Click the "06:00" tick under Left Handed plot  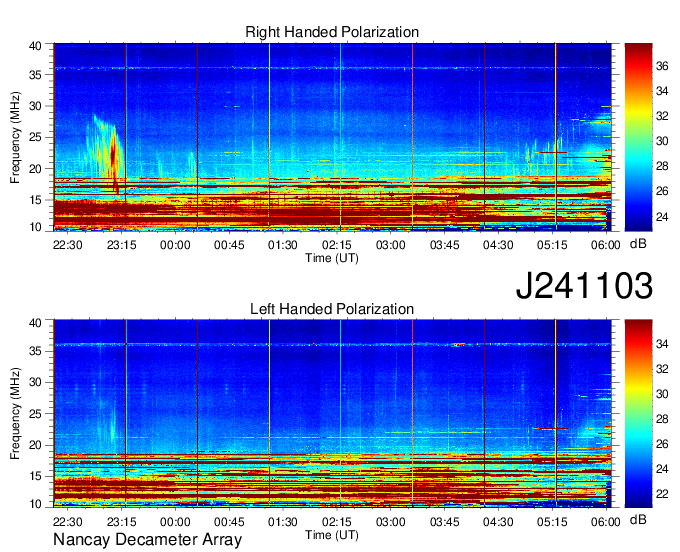point(606,522)
